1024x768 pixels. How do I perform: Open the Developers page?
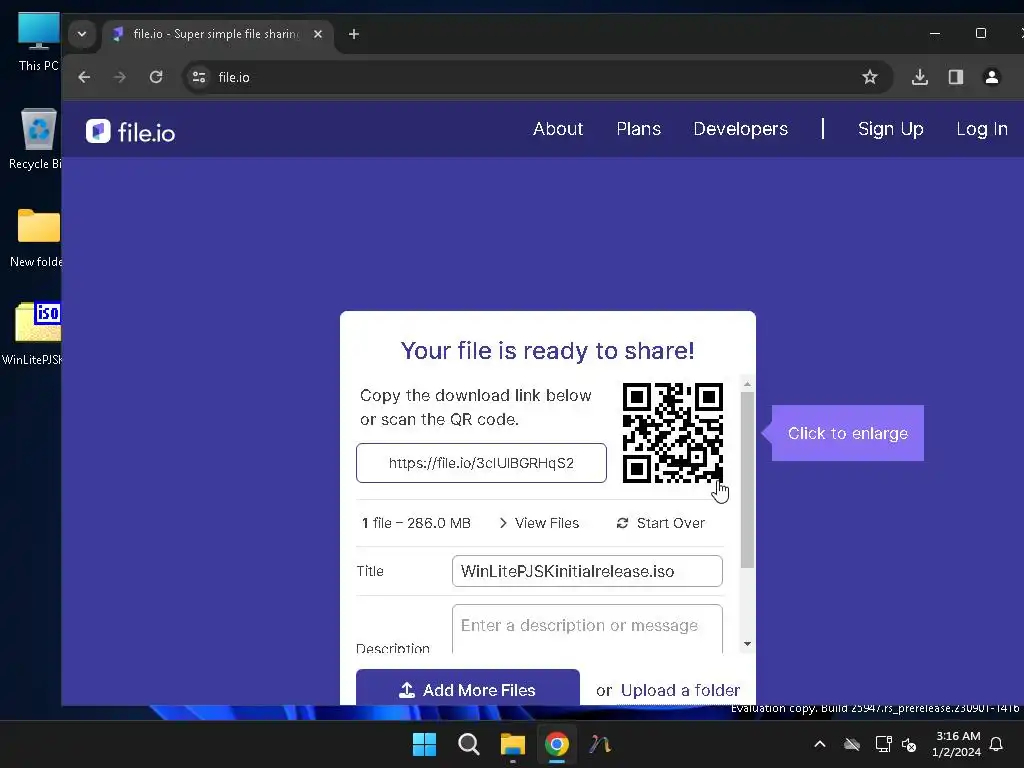[x=741, y=129]
